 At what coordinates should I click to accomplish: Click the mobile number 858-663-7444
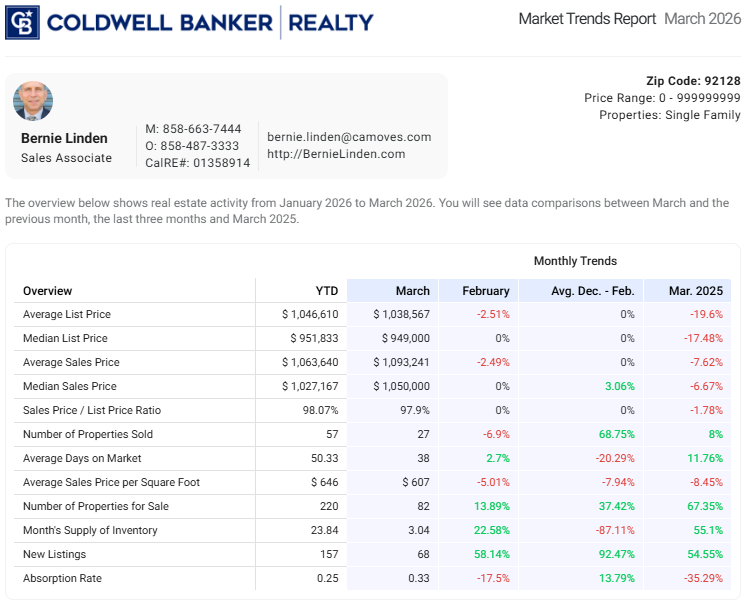[201, 129]
